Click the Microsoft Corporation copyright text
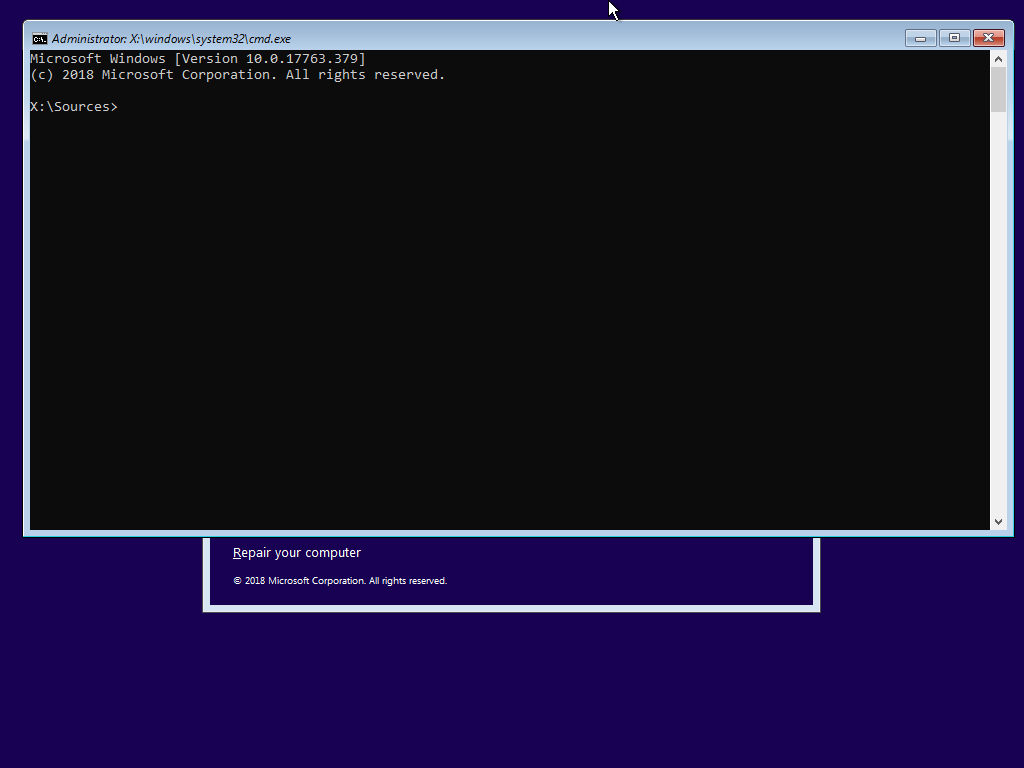The width and height of the screenshot is (1024, 768). pos(338,580)
